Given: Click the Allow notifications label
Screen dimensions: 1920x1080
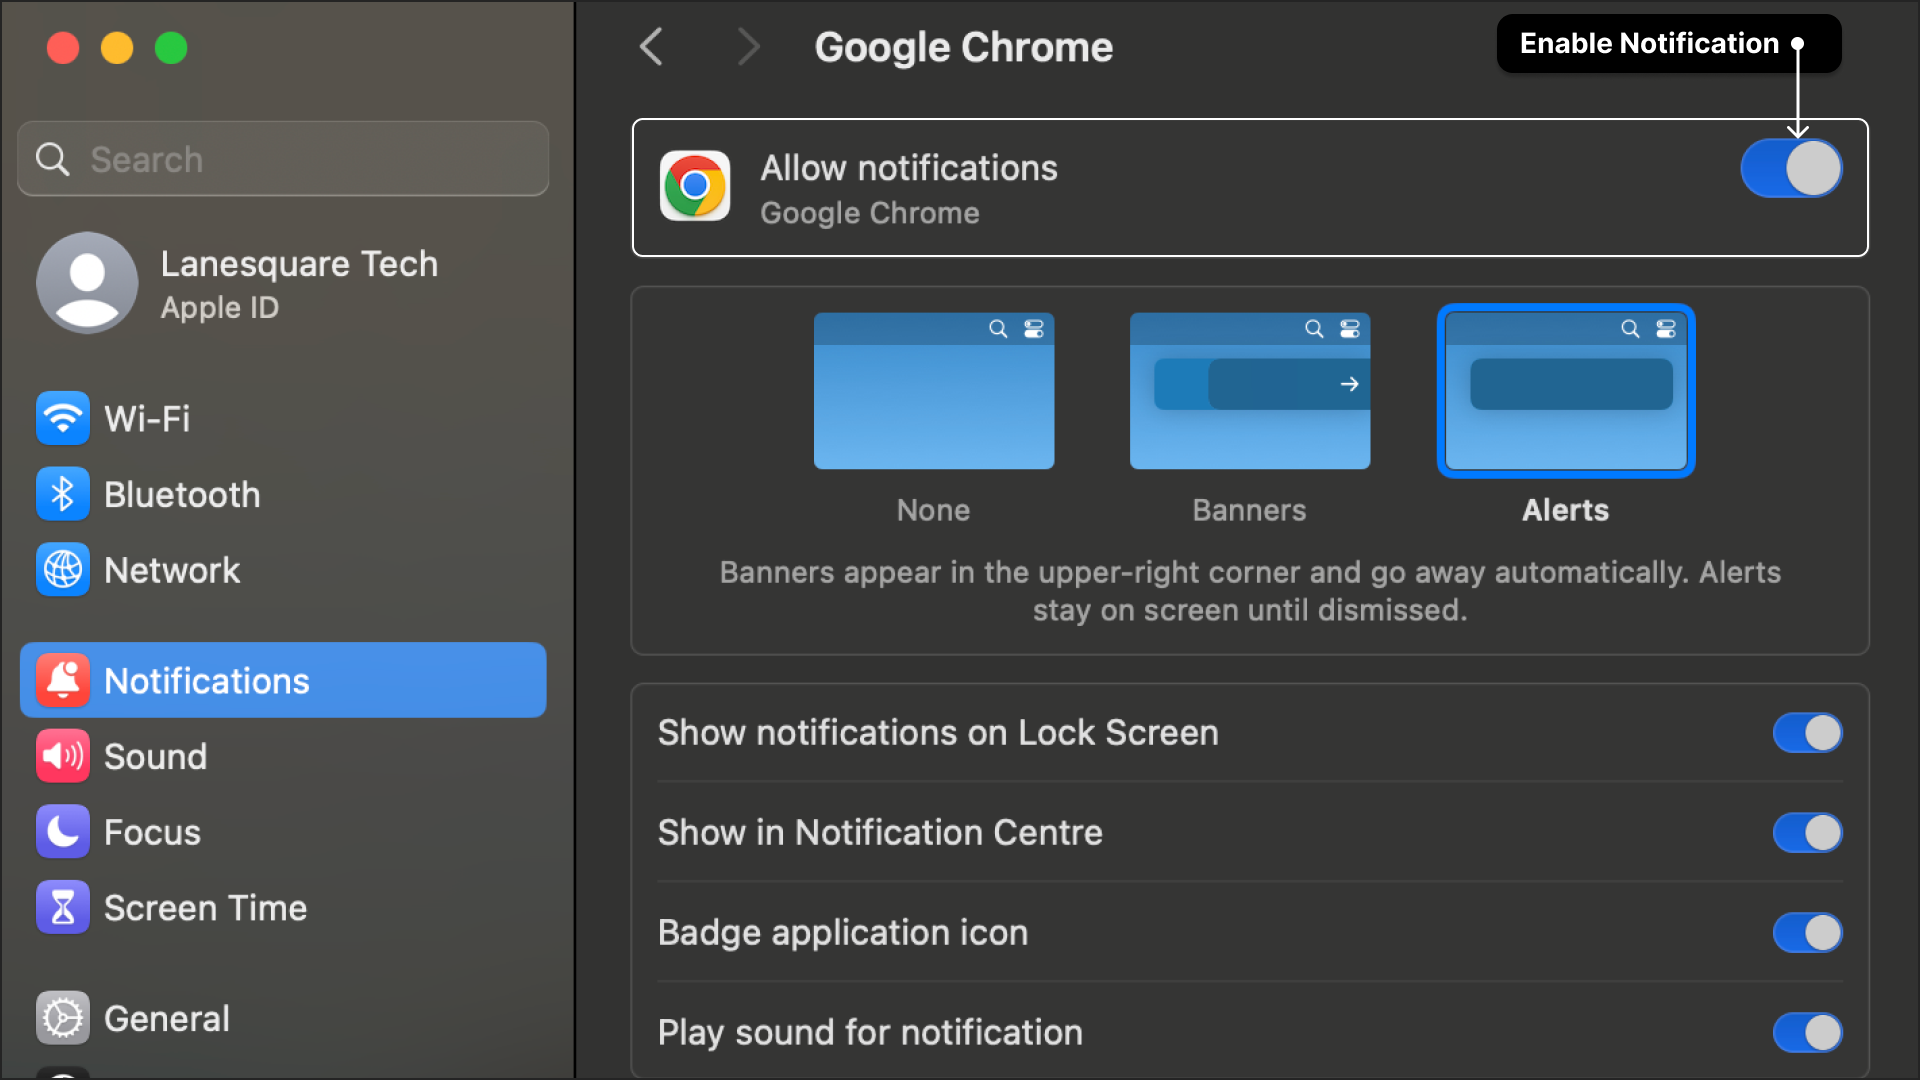Looking at the screenshot, I should 909,168.
